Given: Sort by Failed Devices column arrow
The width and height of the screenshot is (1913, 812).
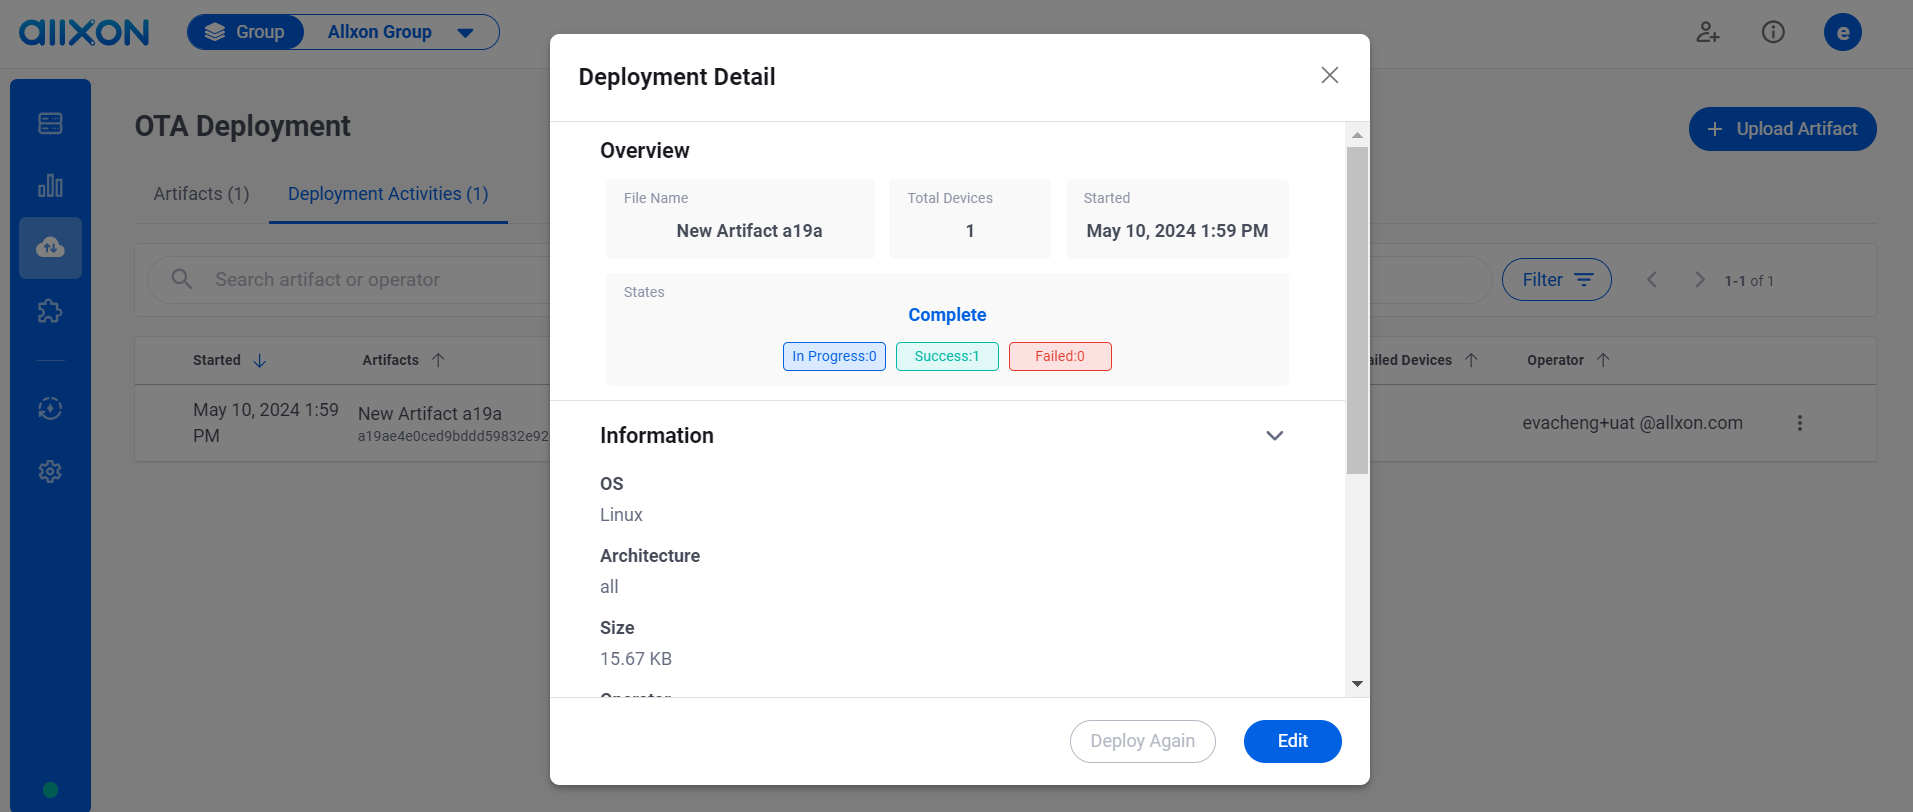Looking at the screenshot, I should [1471, 360].
